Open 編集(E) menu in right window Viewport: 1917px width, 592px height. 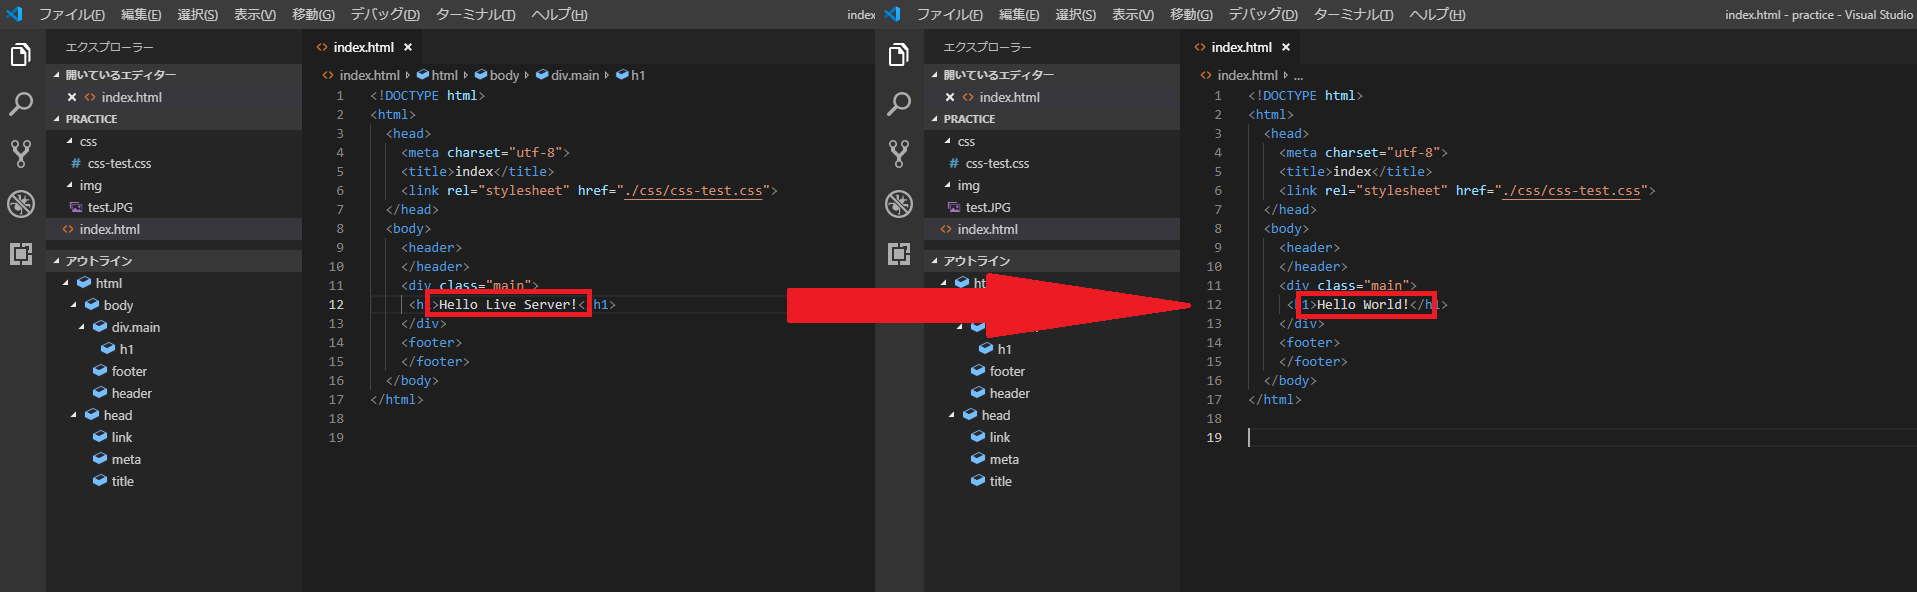[x=1019, y=14]
